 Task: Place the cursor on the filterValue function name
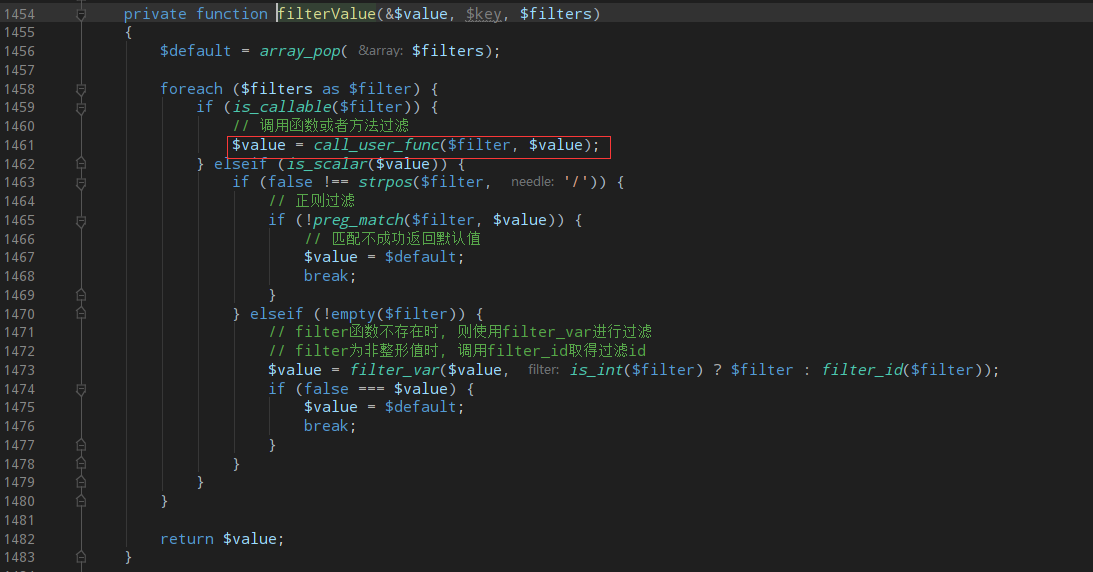(x=327, y=14)
